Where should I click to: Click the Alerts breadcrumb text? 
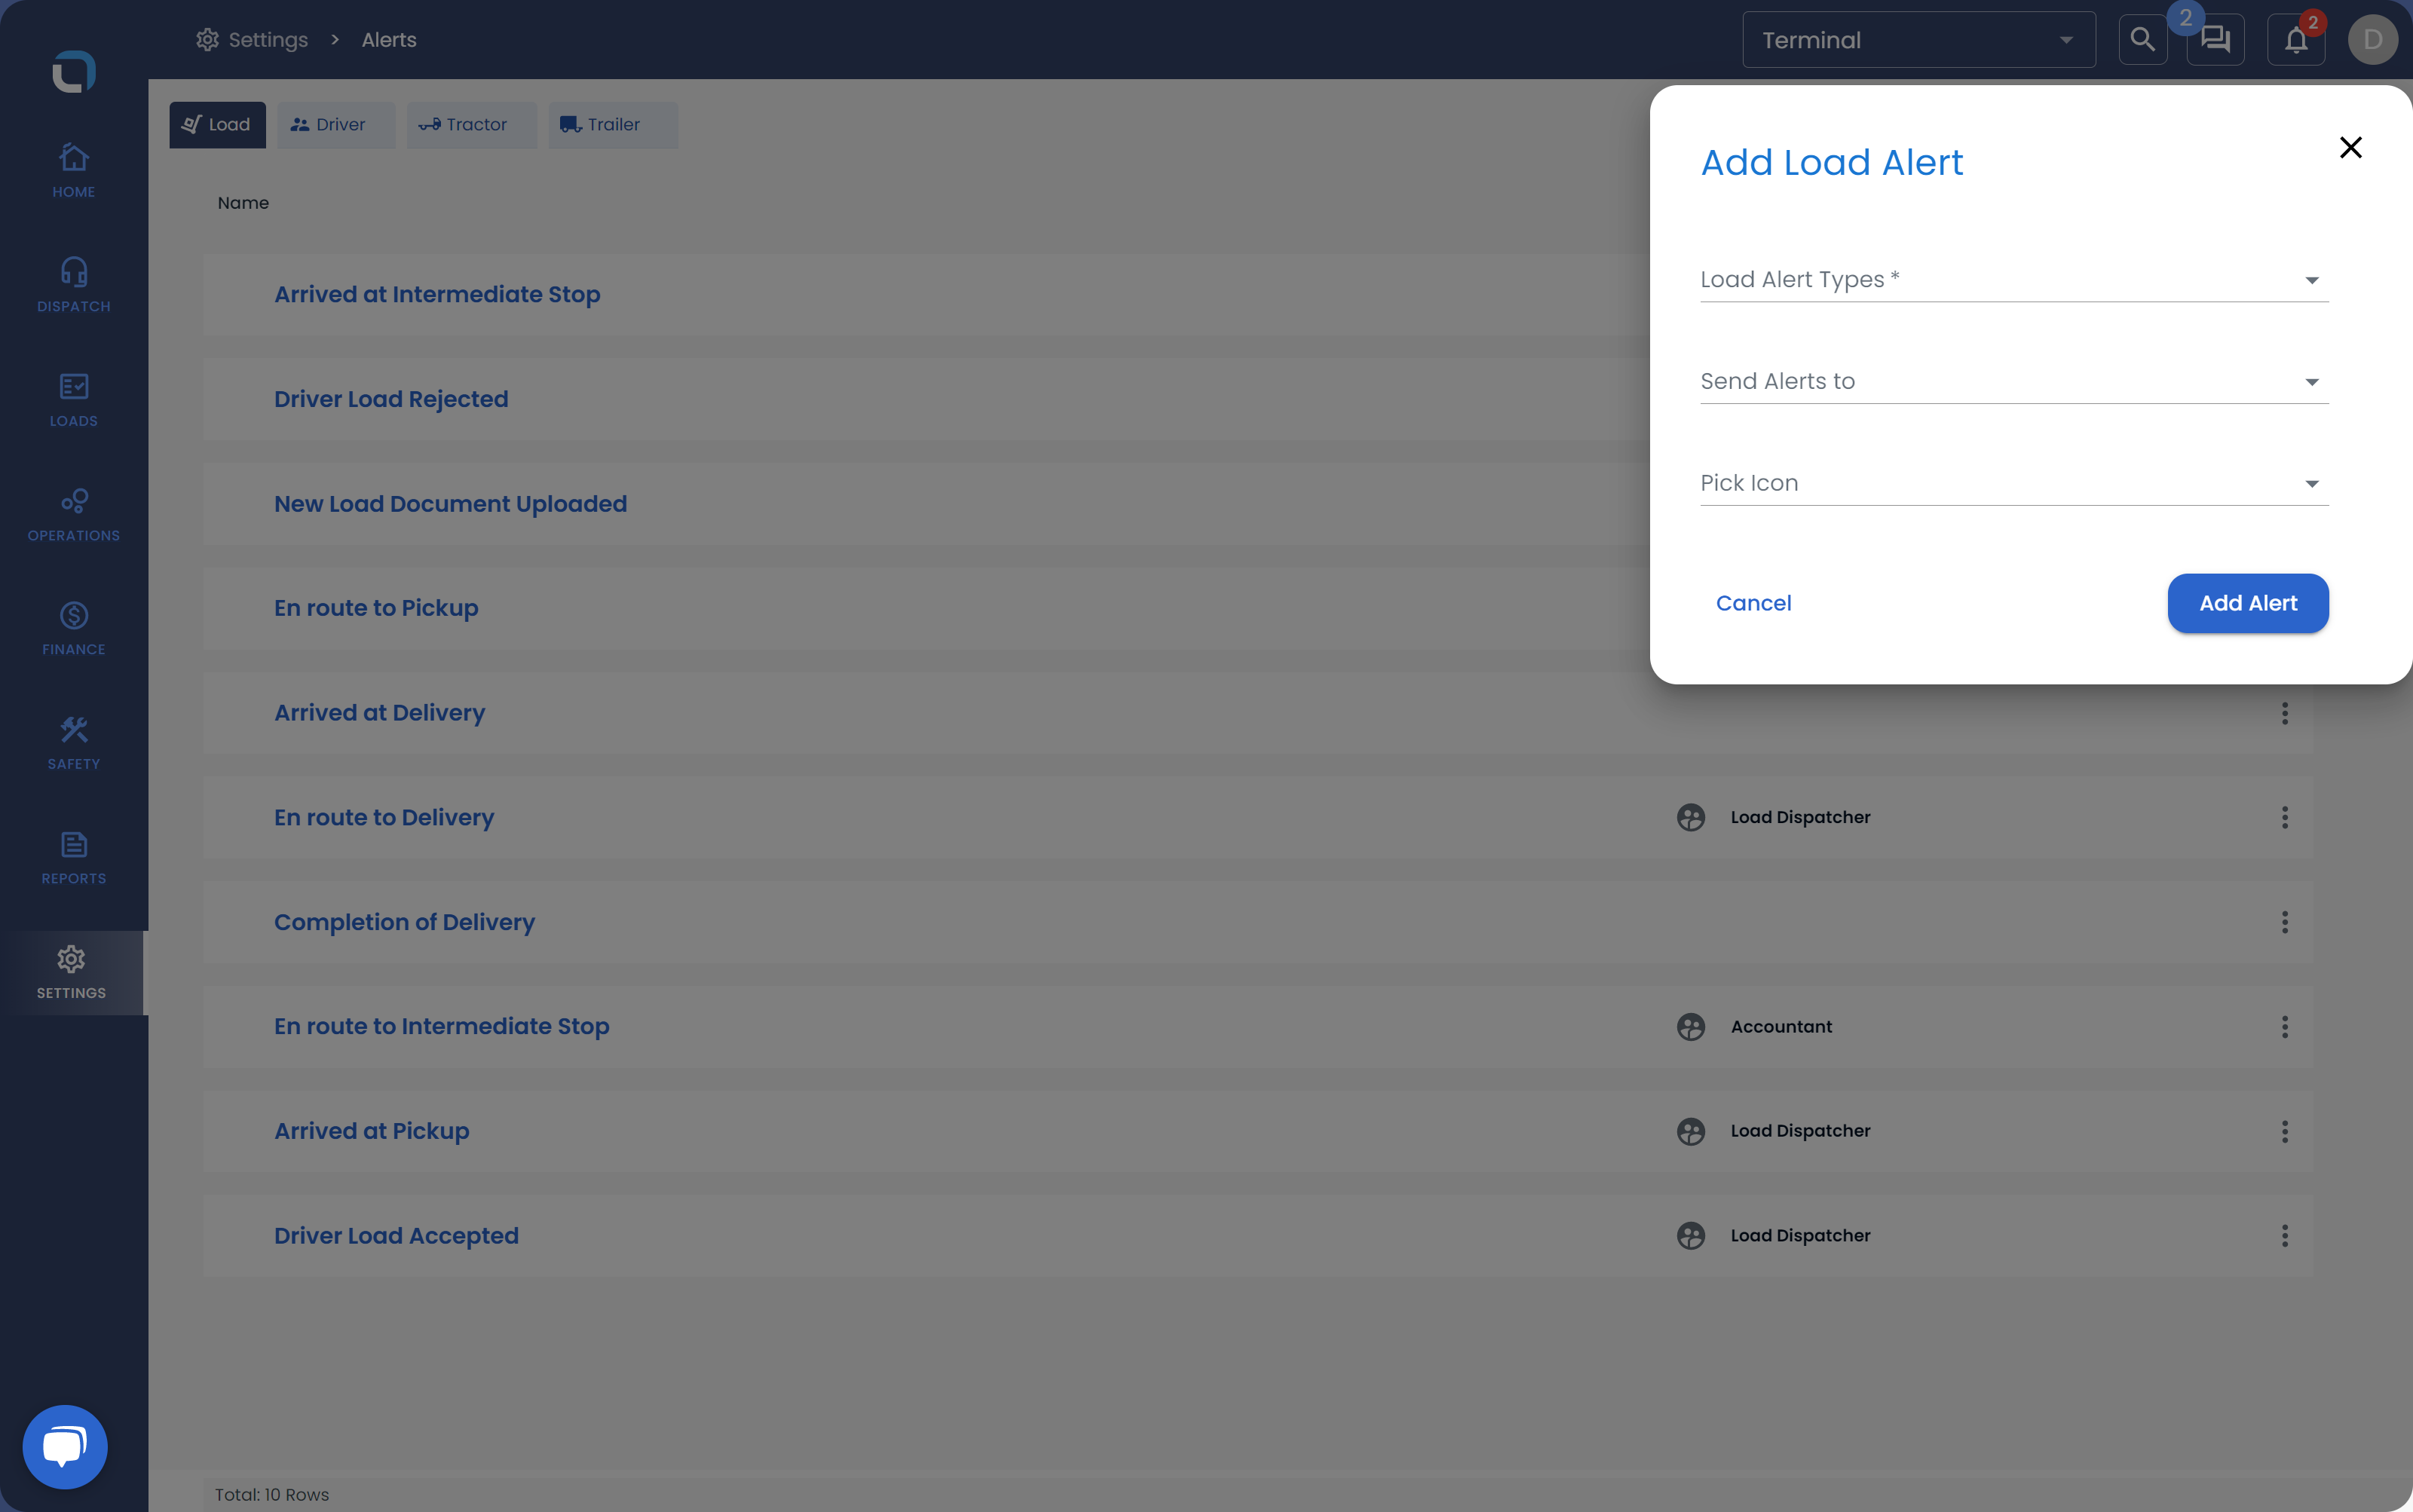point(389,40)
